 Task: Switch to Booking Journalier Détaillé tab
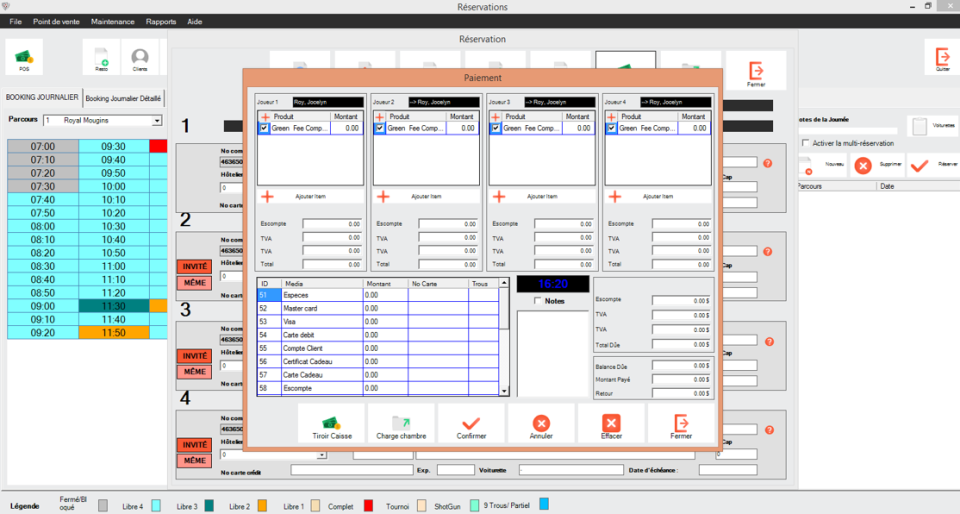(x=124, y=98)
